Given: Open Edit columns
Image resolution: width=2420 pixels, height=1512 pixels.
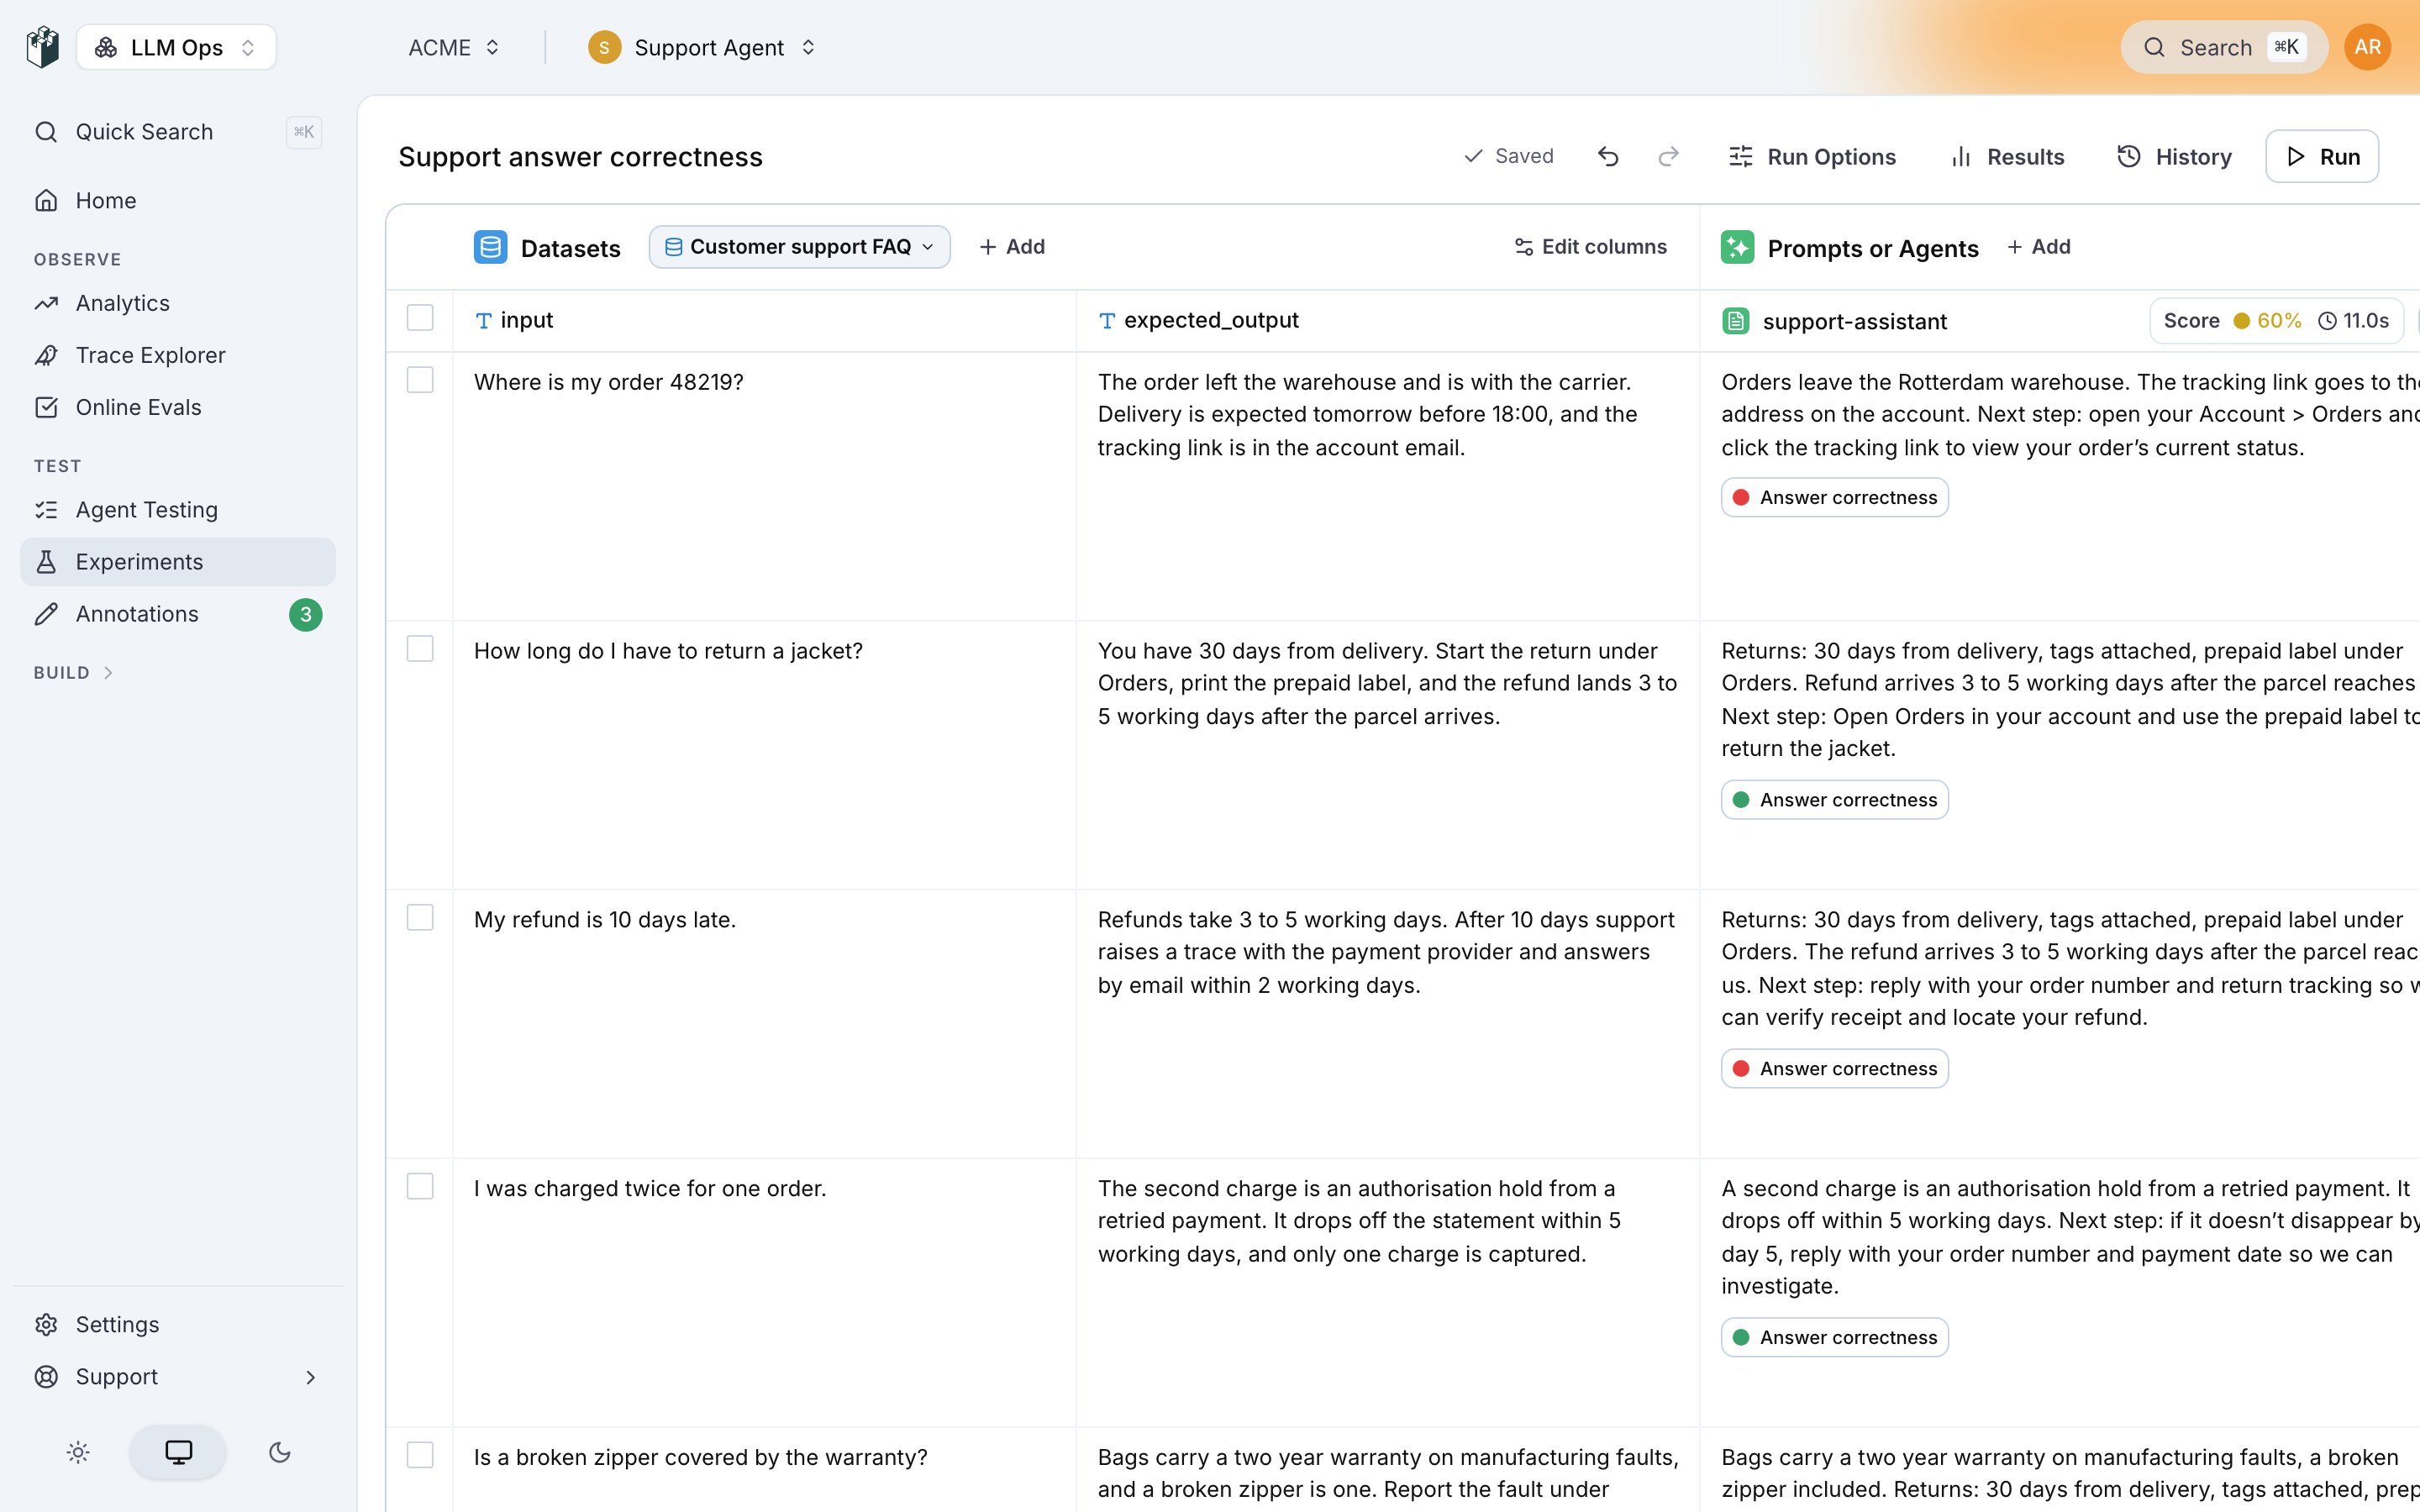Looking at the screenshot, I should tap(1590, 247).
